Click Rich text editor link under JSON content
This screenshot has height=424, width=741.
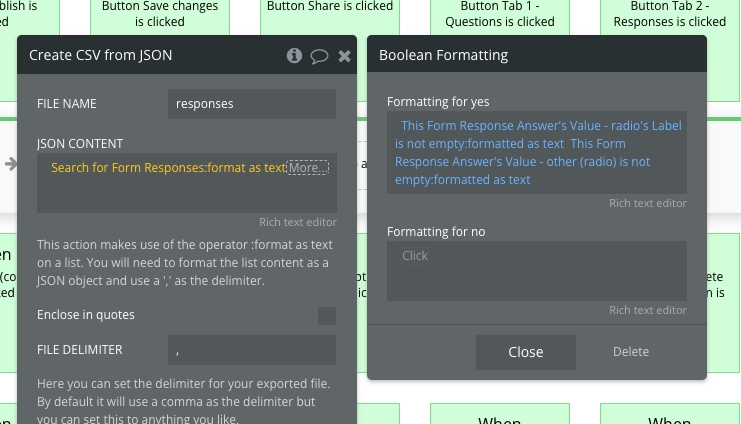coord(297,222)
